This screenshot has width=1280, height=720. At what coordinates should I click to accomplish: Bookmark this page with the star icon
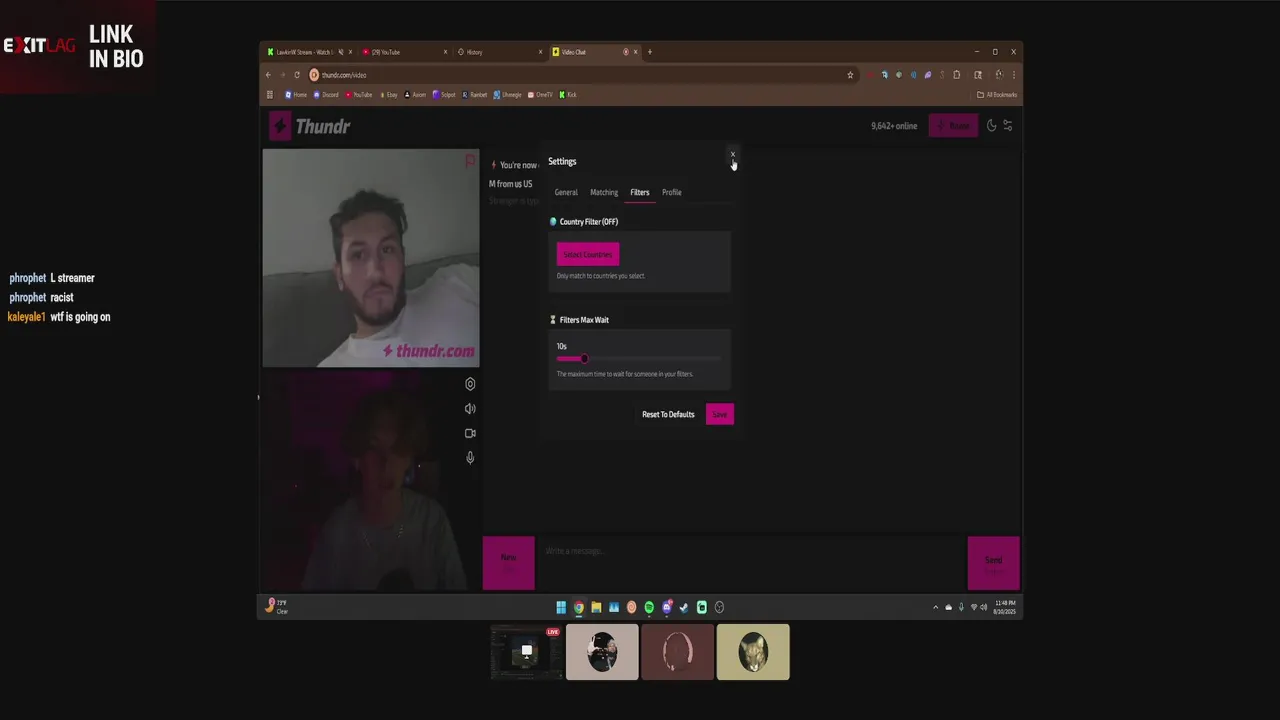click(x=850, y=75)
